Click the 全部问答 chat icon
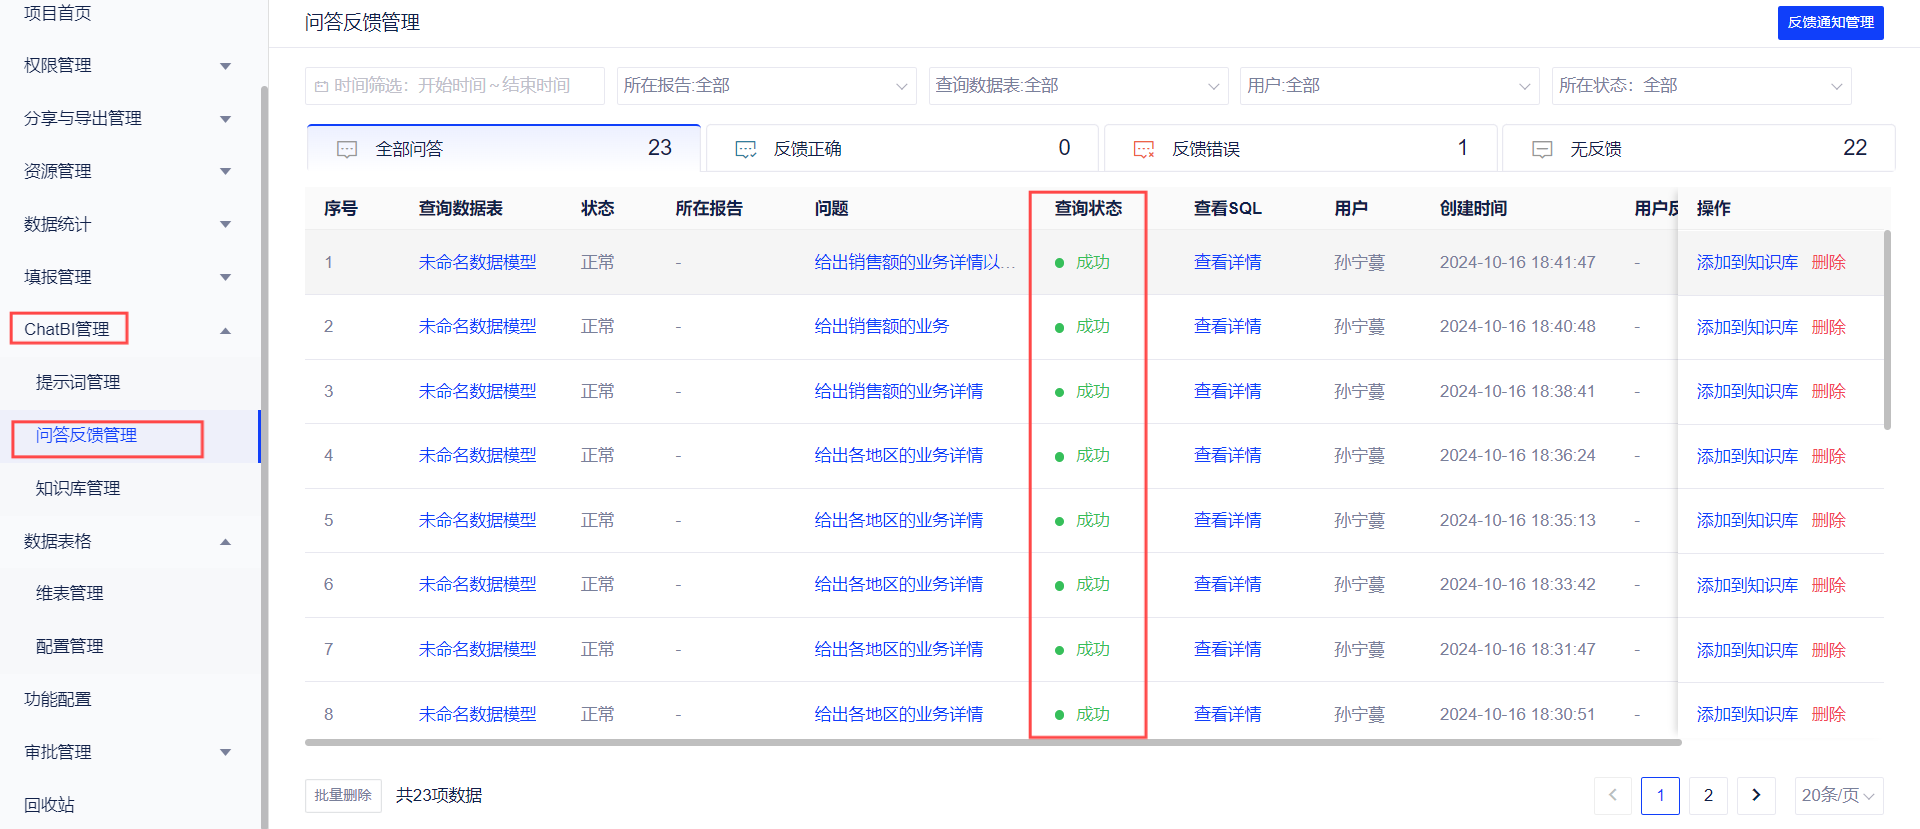This screenshot has width=1920, height=829. pyautogui.click(x=347, y=149)
